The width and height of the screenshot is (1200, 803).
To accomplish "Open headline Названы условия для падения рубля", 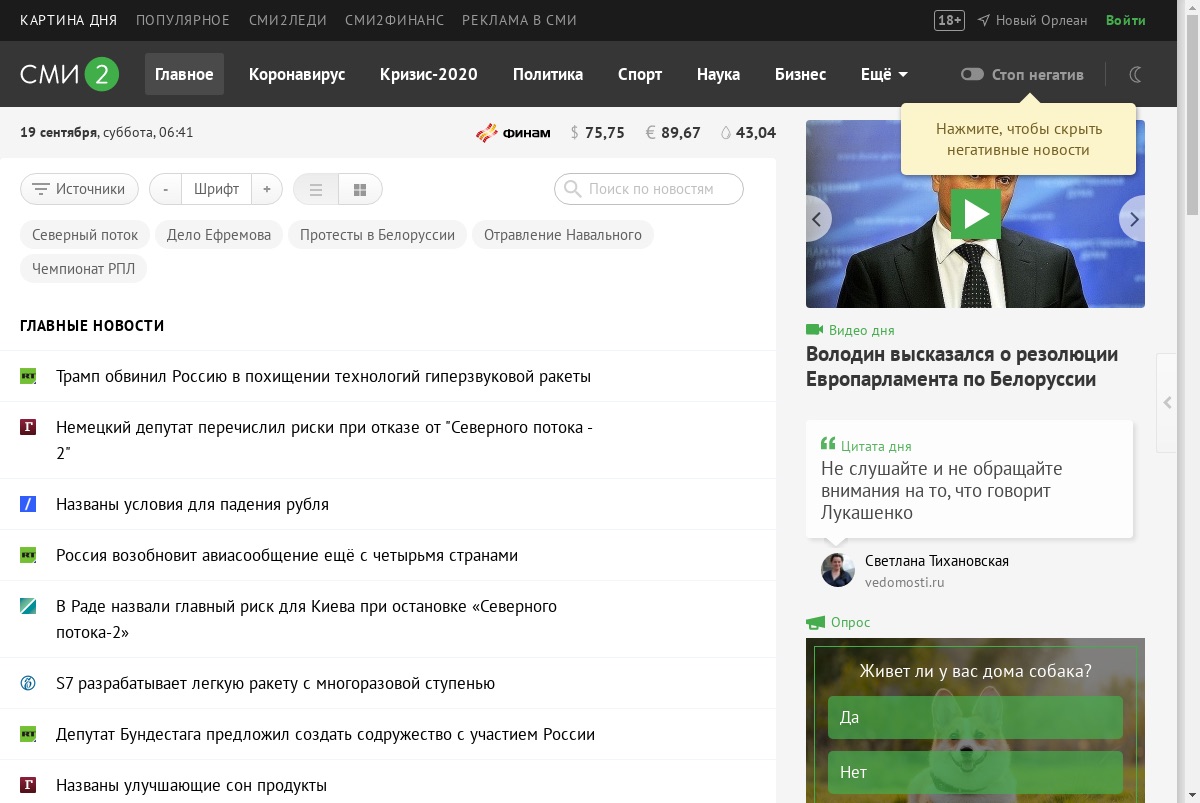I will pos(192,504).
